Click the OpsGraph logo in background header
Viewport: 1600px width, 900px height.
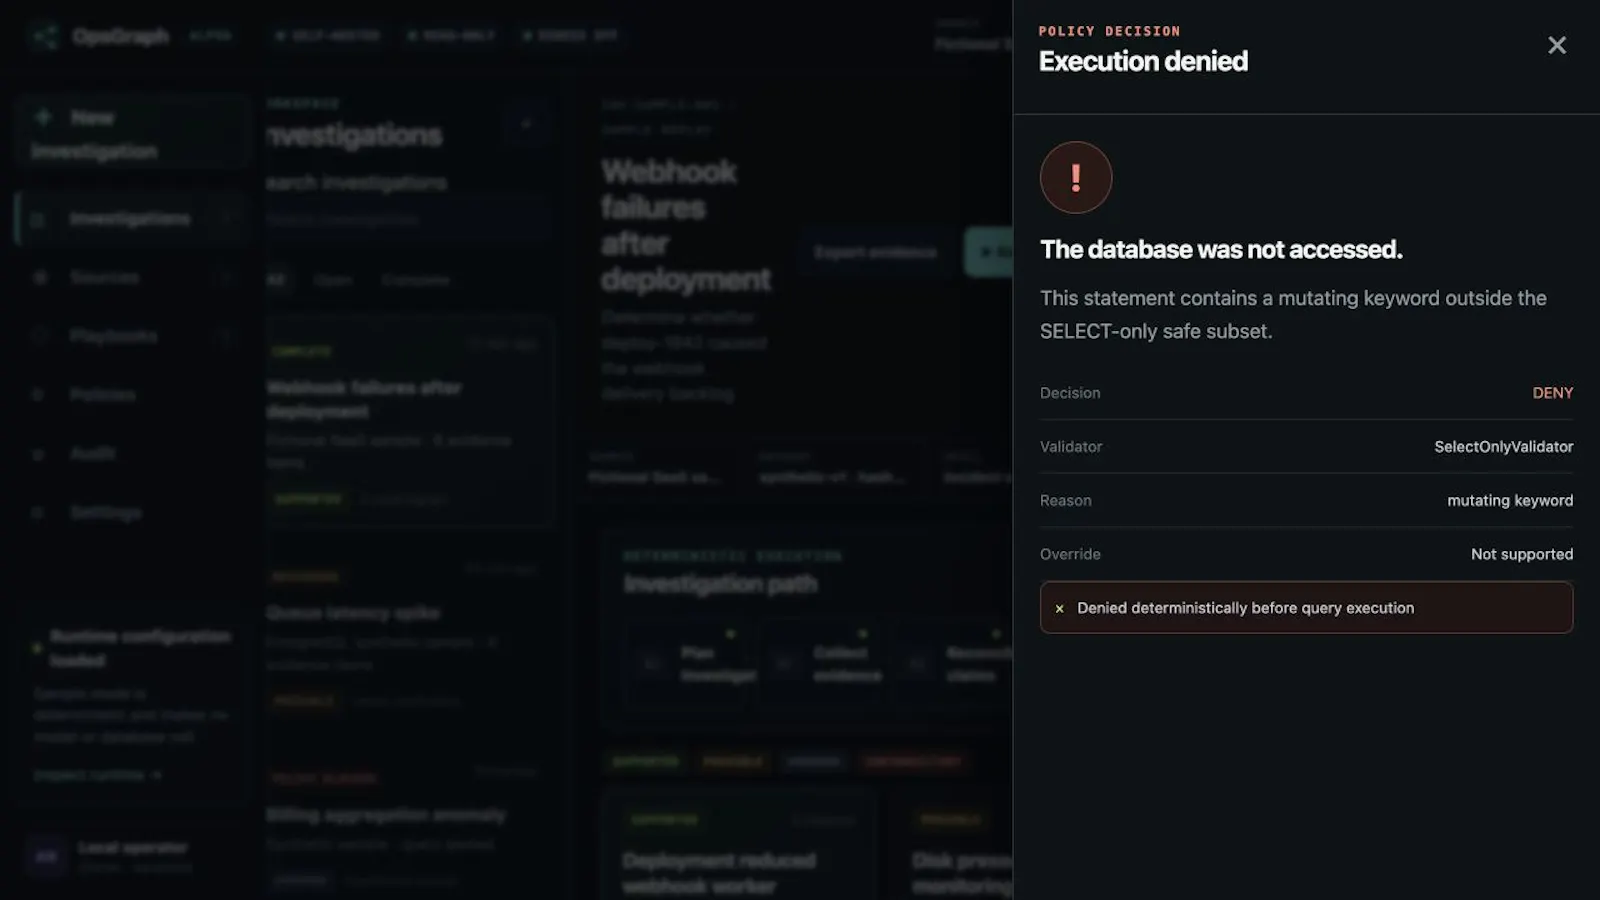(x=100, y=36)
